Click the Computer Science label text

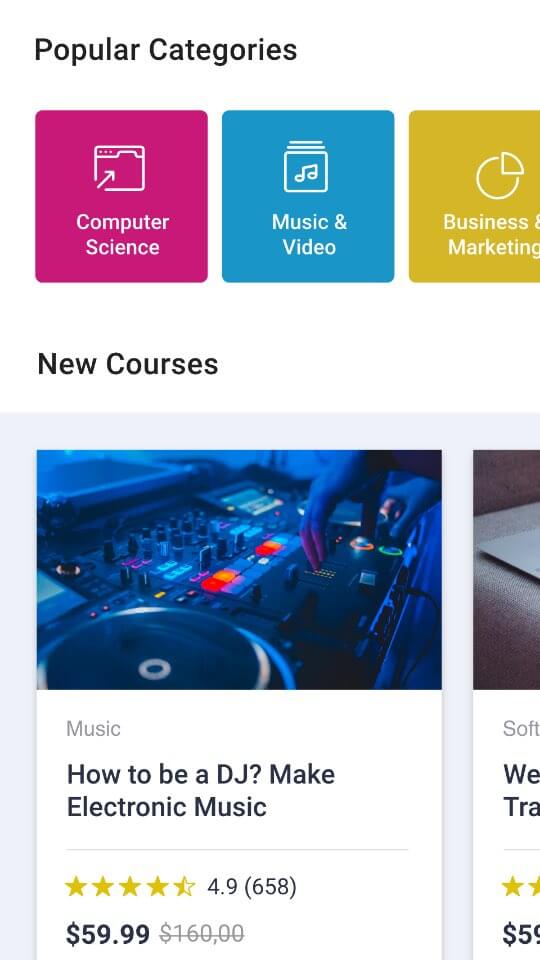click(122, 234)
